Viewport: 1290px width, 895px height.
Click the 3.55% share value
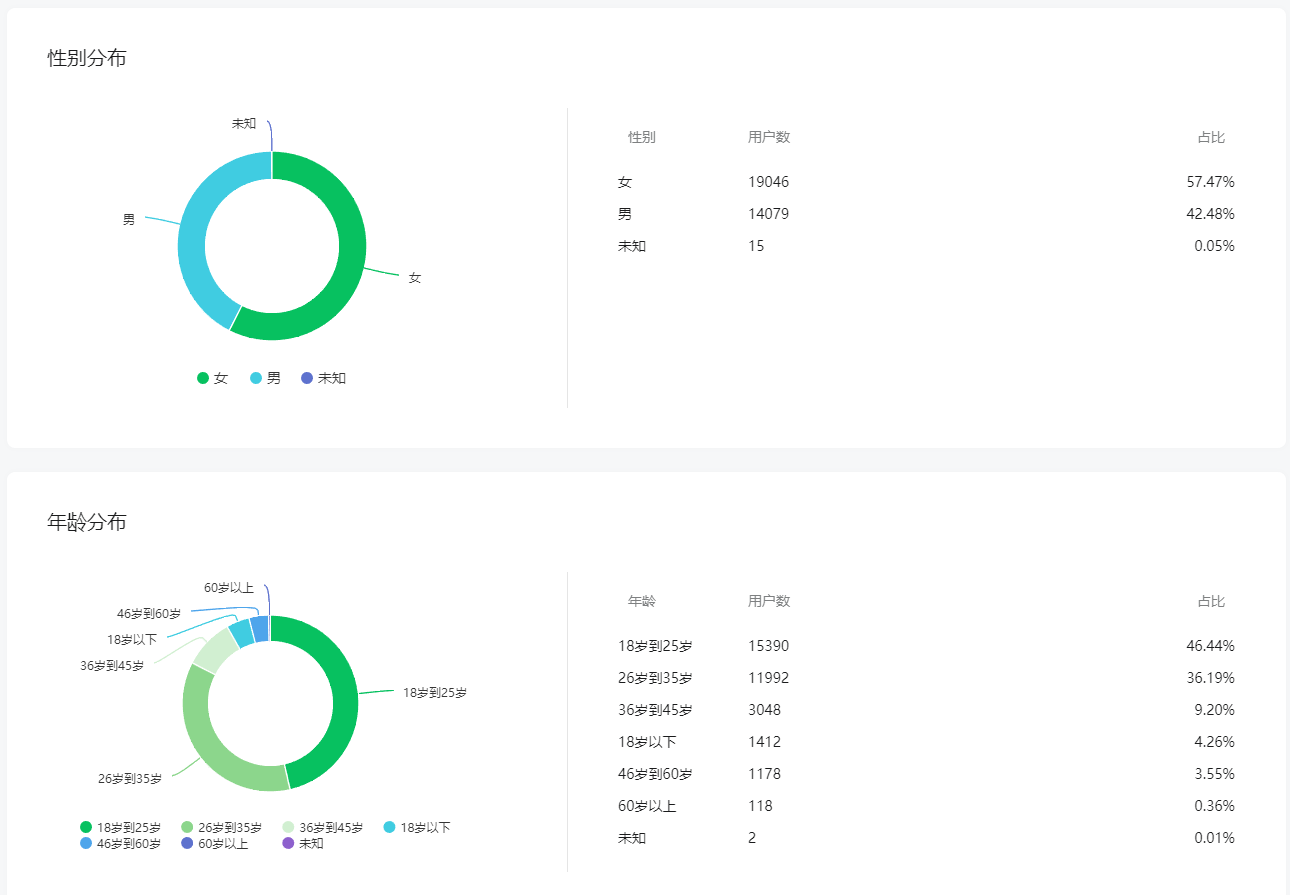[1214, 774]
